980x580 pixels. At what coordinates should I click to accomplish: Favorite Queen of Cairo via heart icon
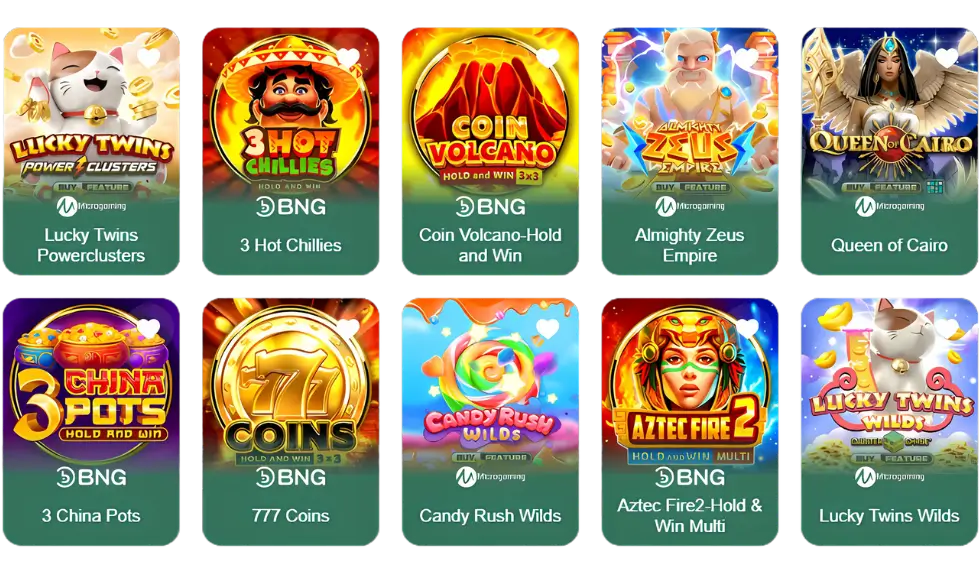[947, 58]
